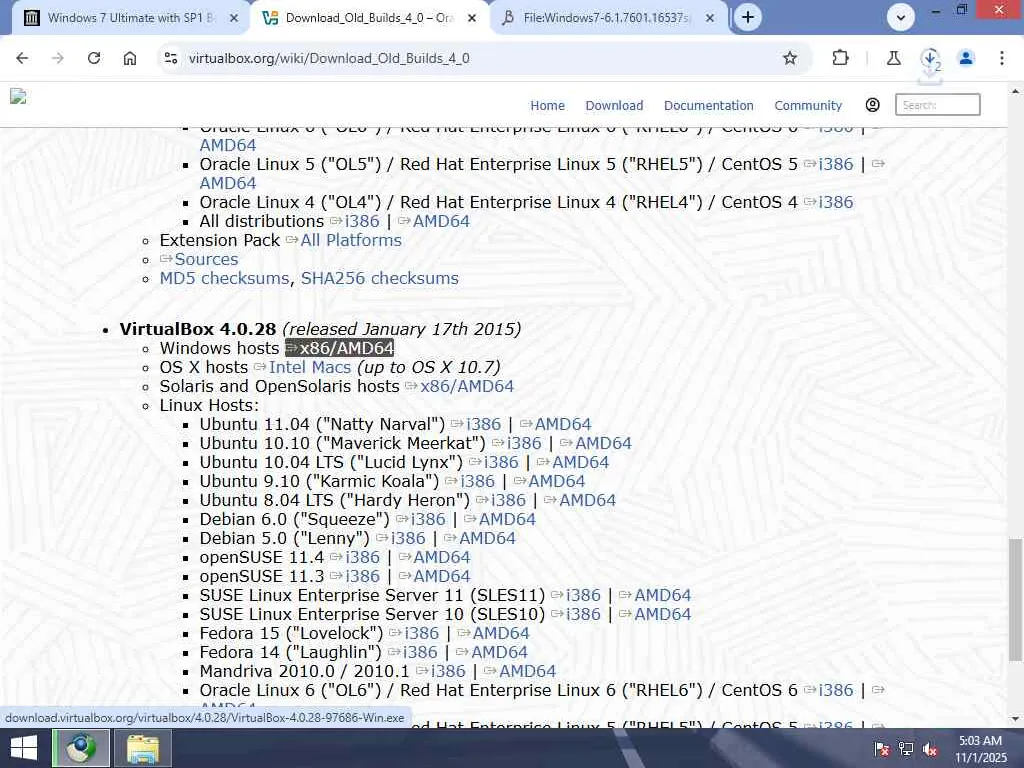This screenshot has height=768, width=1024.
Task: Close the File:Windows7-6.1.7601 tab
Action: [710, 18]
